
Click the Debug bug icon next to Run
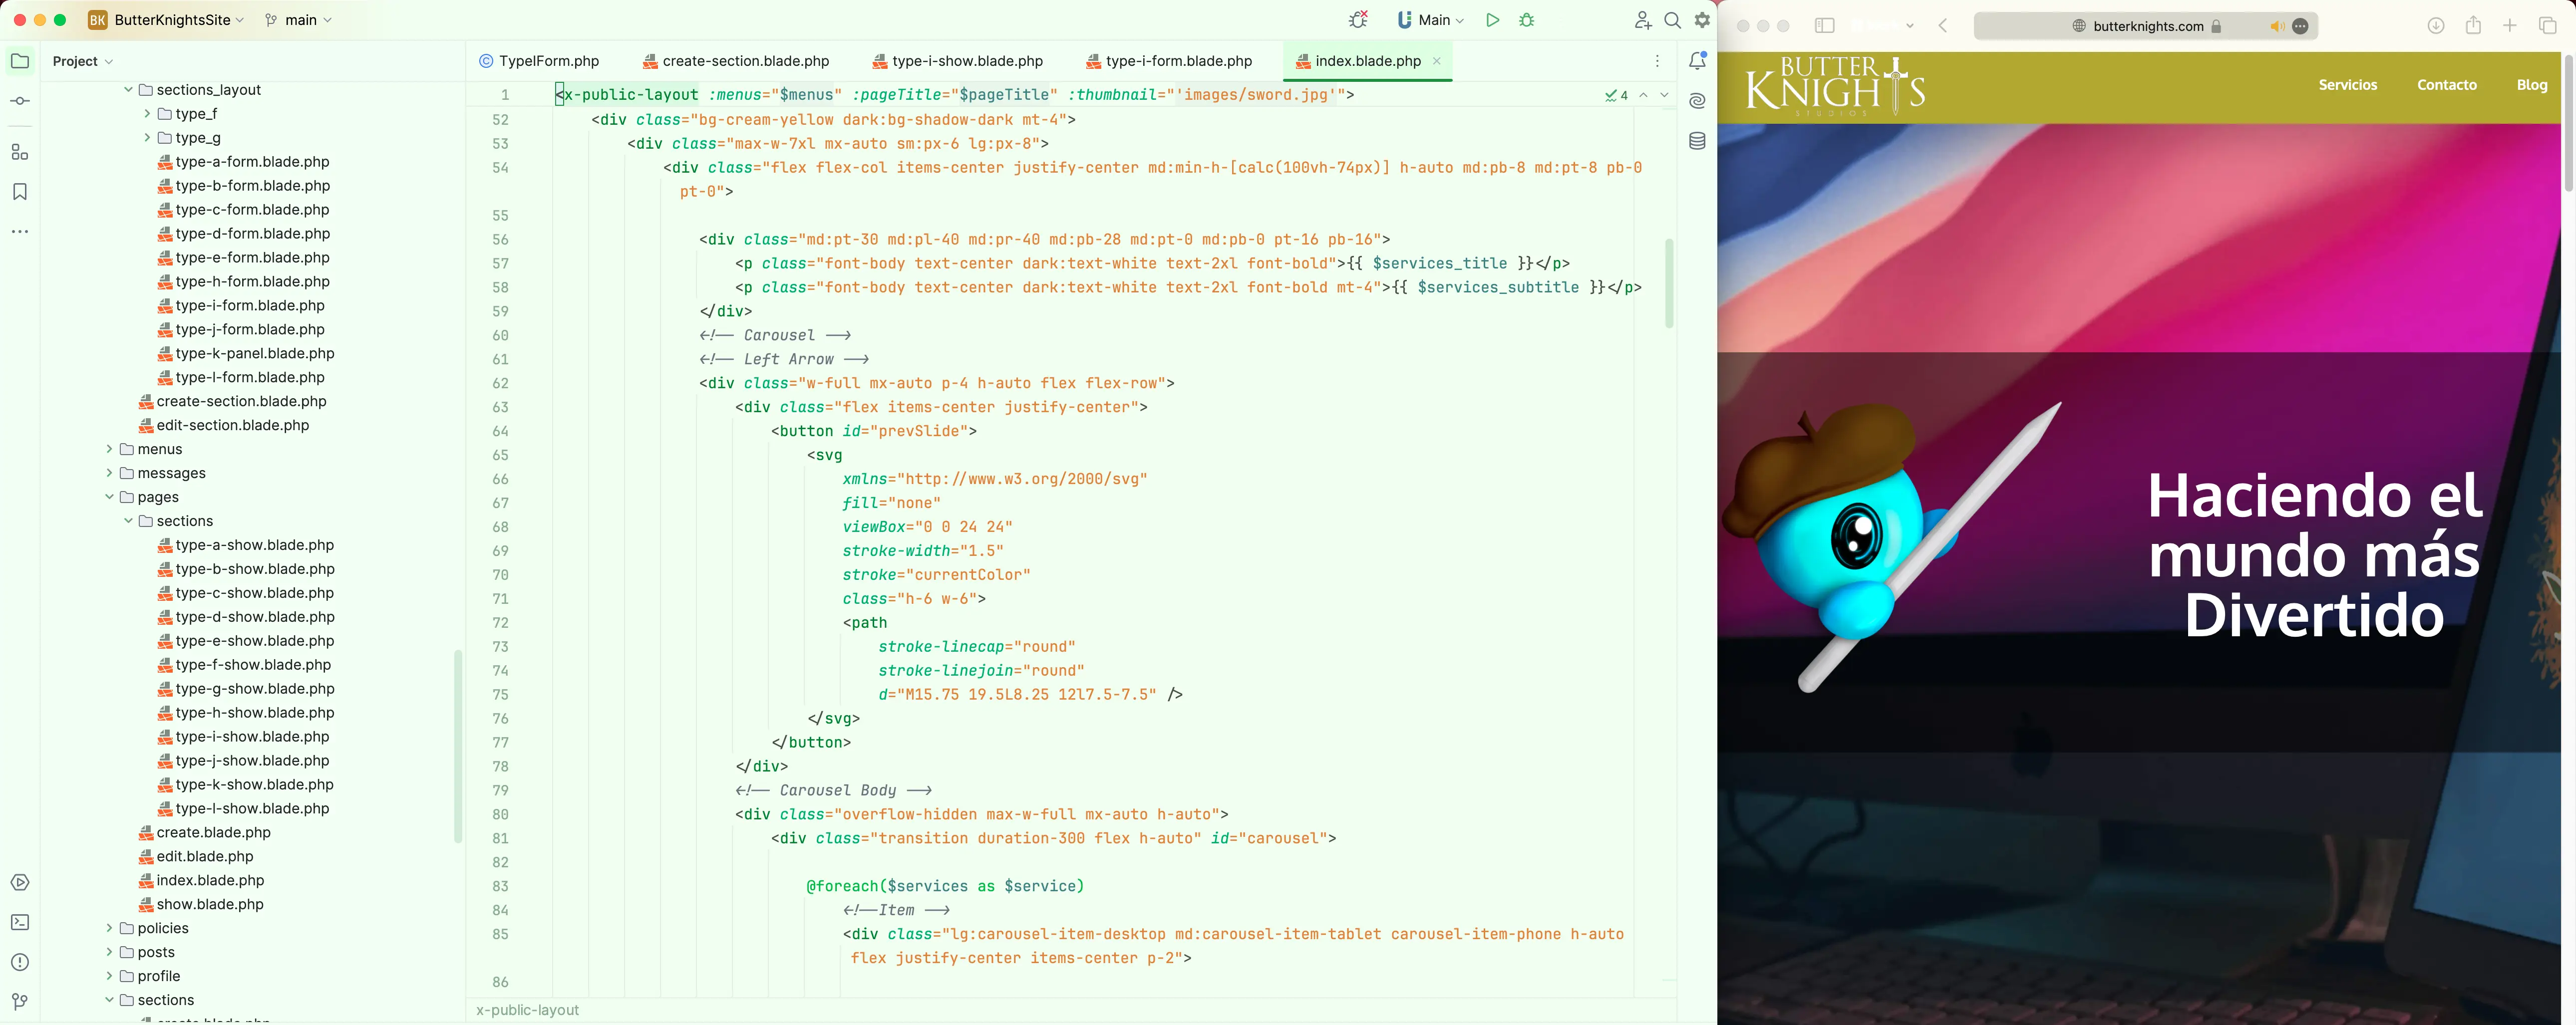tap(1527, 20)
